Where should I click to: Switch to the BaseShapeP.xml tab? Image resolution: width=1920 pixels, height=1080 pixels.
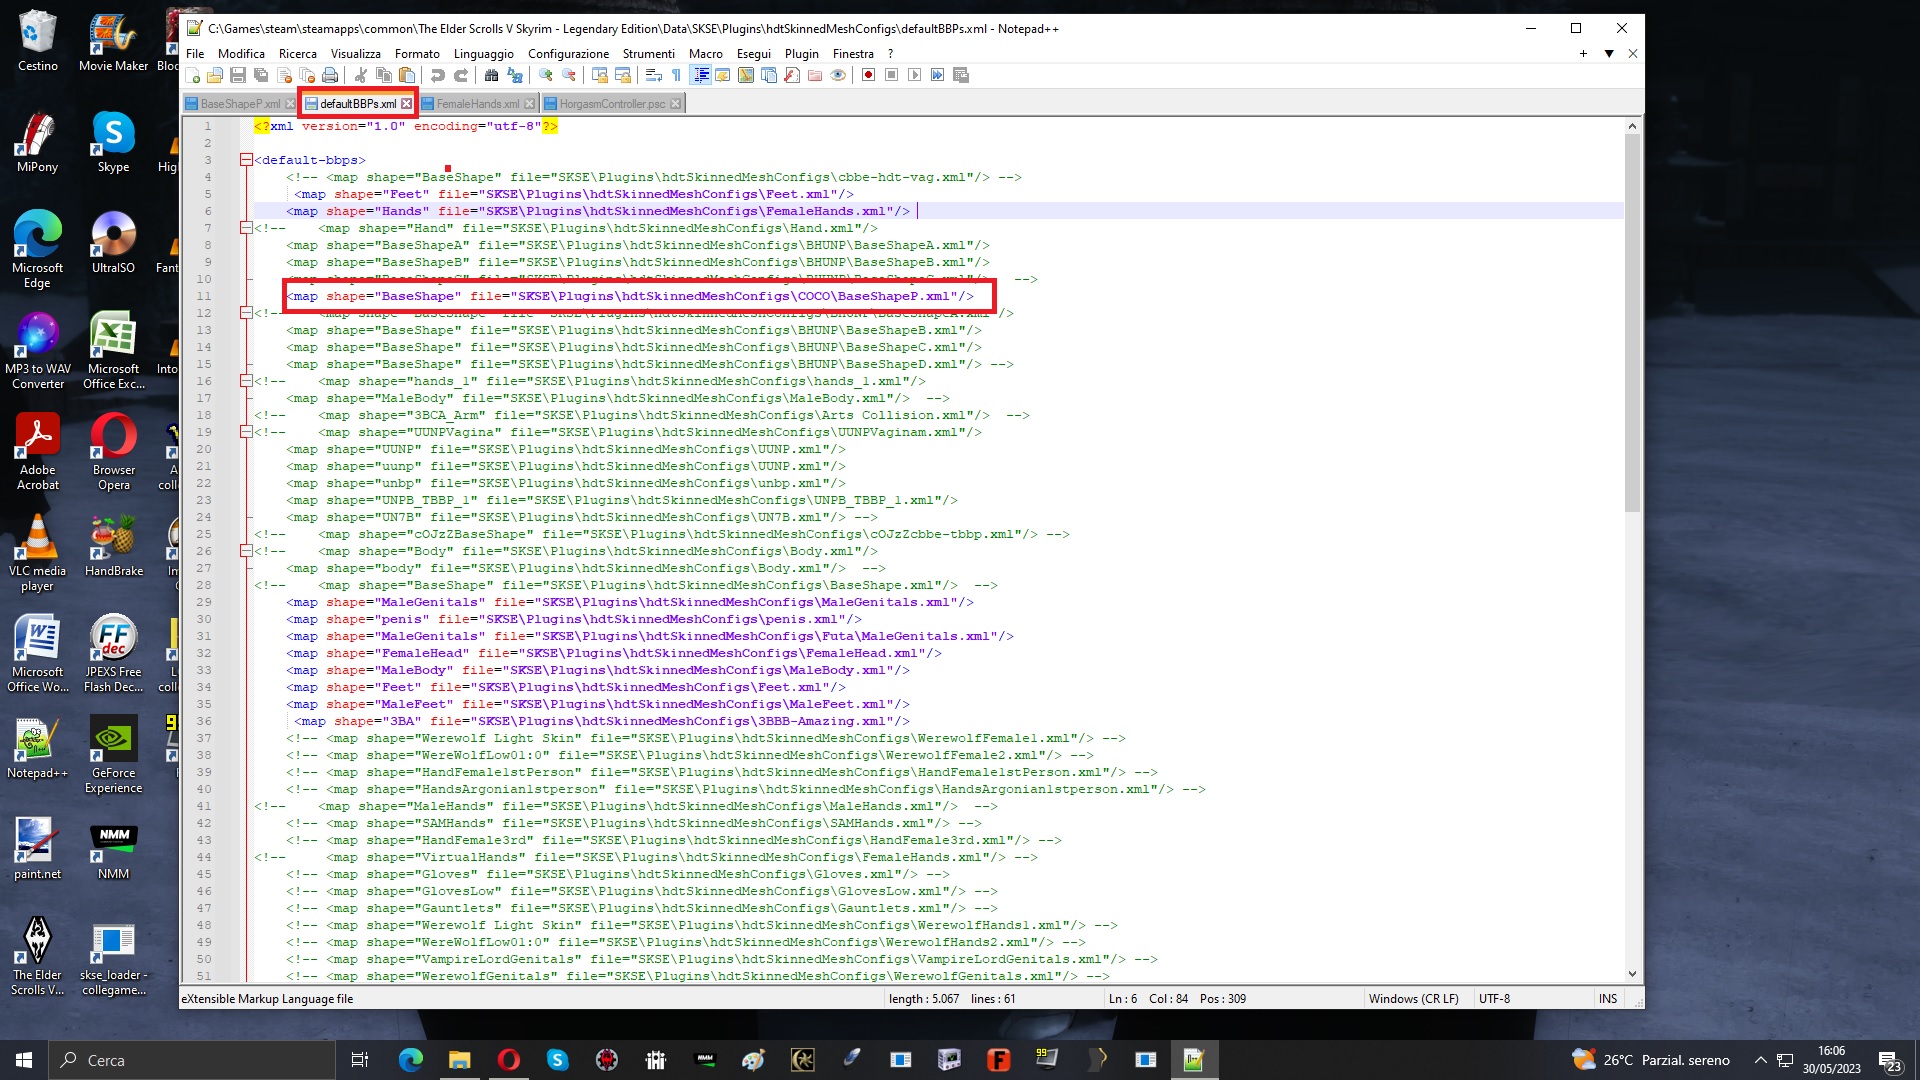(240, 104)
